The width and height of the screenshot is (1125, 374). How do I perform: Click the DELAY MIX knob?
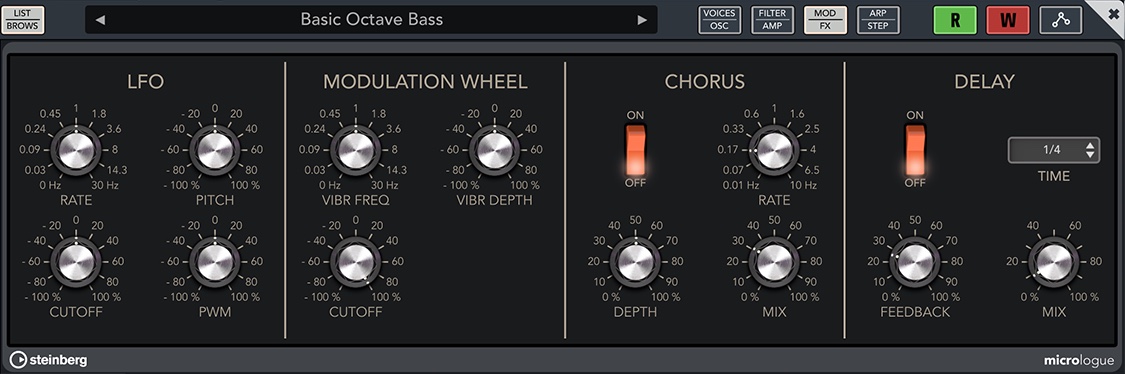point(1053,262)
